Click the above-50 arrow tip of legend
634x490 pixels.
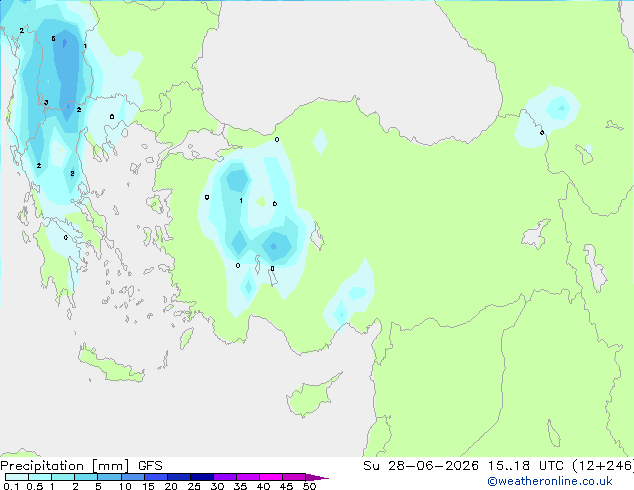pyautogui.click(x=317, y=477)
